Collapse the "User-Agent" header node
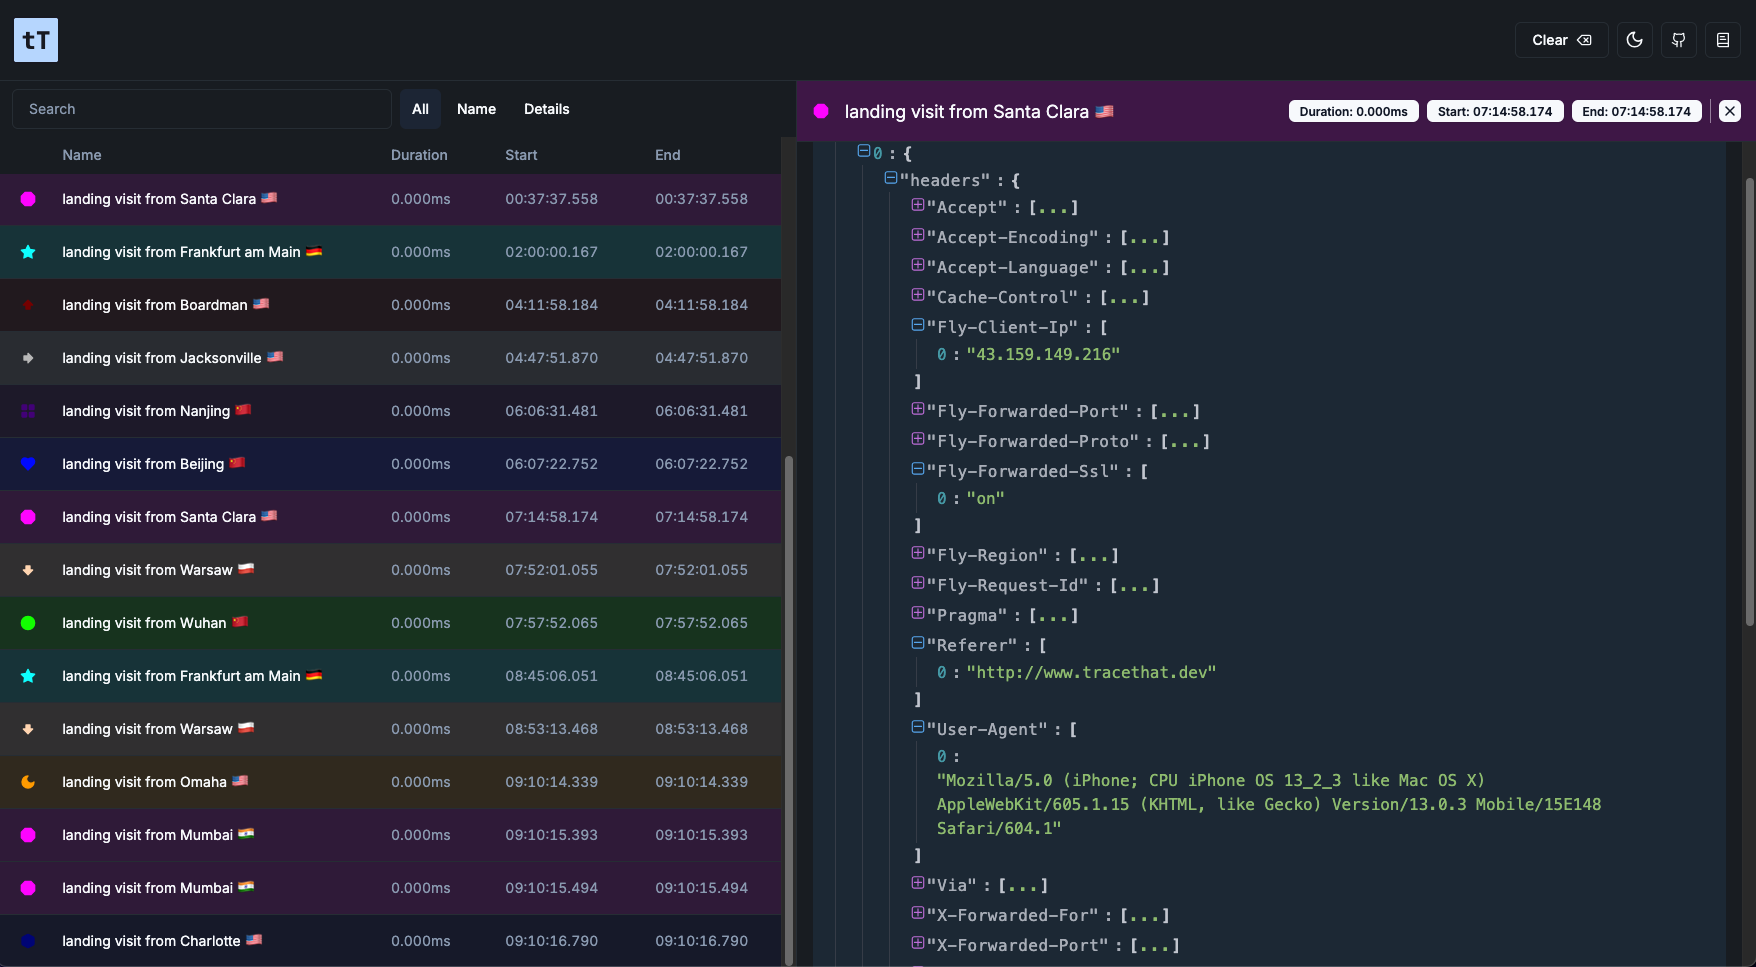The height and width of the screenshot is (967, 1756). [918, 727]
